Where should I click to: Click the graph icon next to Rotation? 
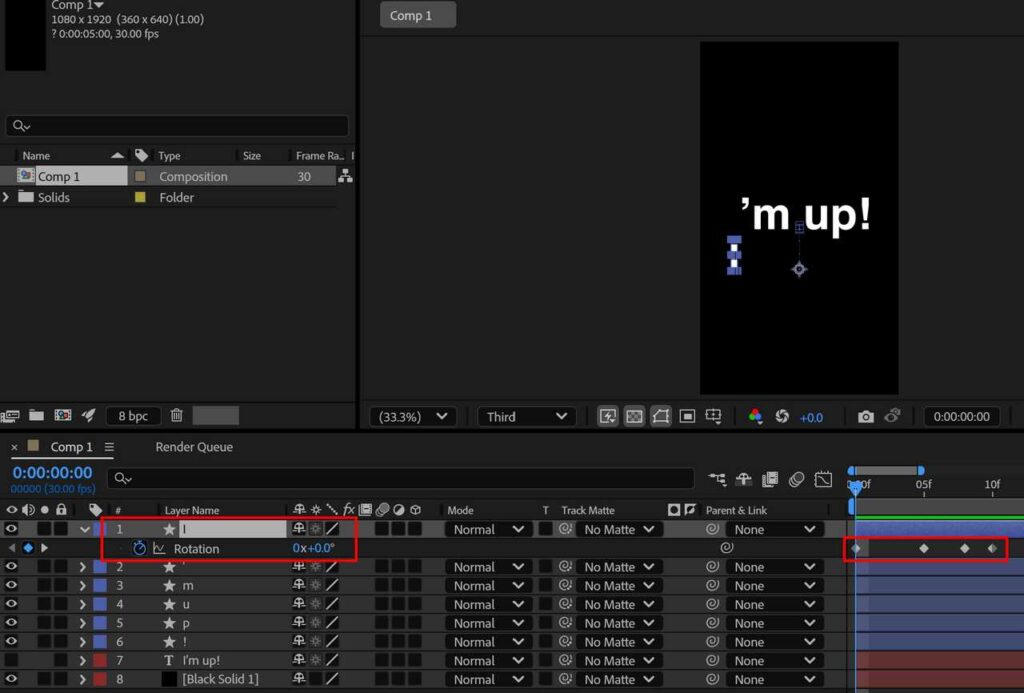tap(159, 549)
